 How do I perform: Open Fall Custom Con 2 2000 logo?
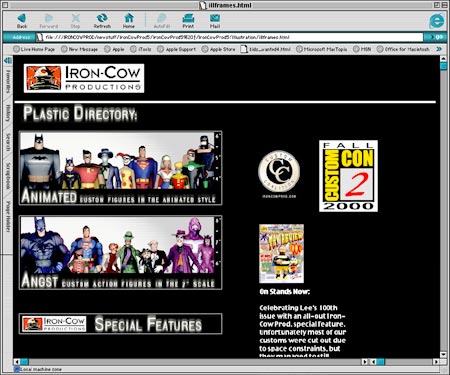[348, 176]
